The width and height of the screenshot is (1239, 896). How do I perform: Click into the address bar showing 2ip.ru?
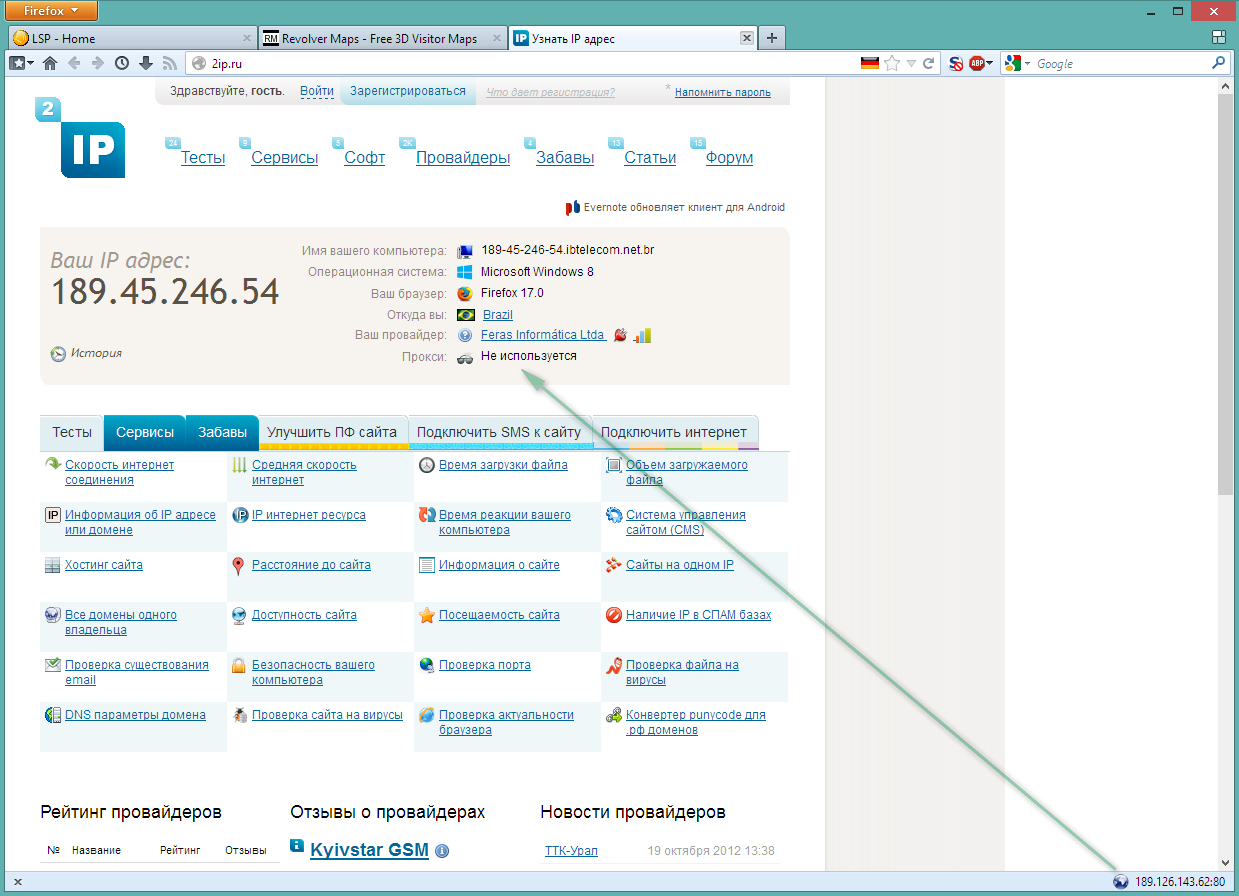point(520,63)
